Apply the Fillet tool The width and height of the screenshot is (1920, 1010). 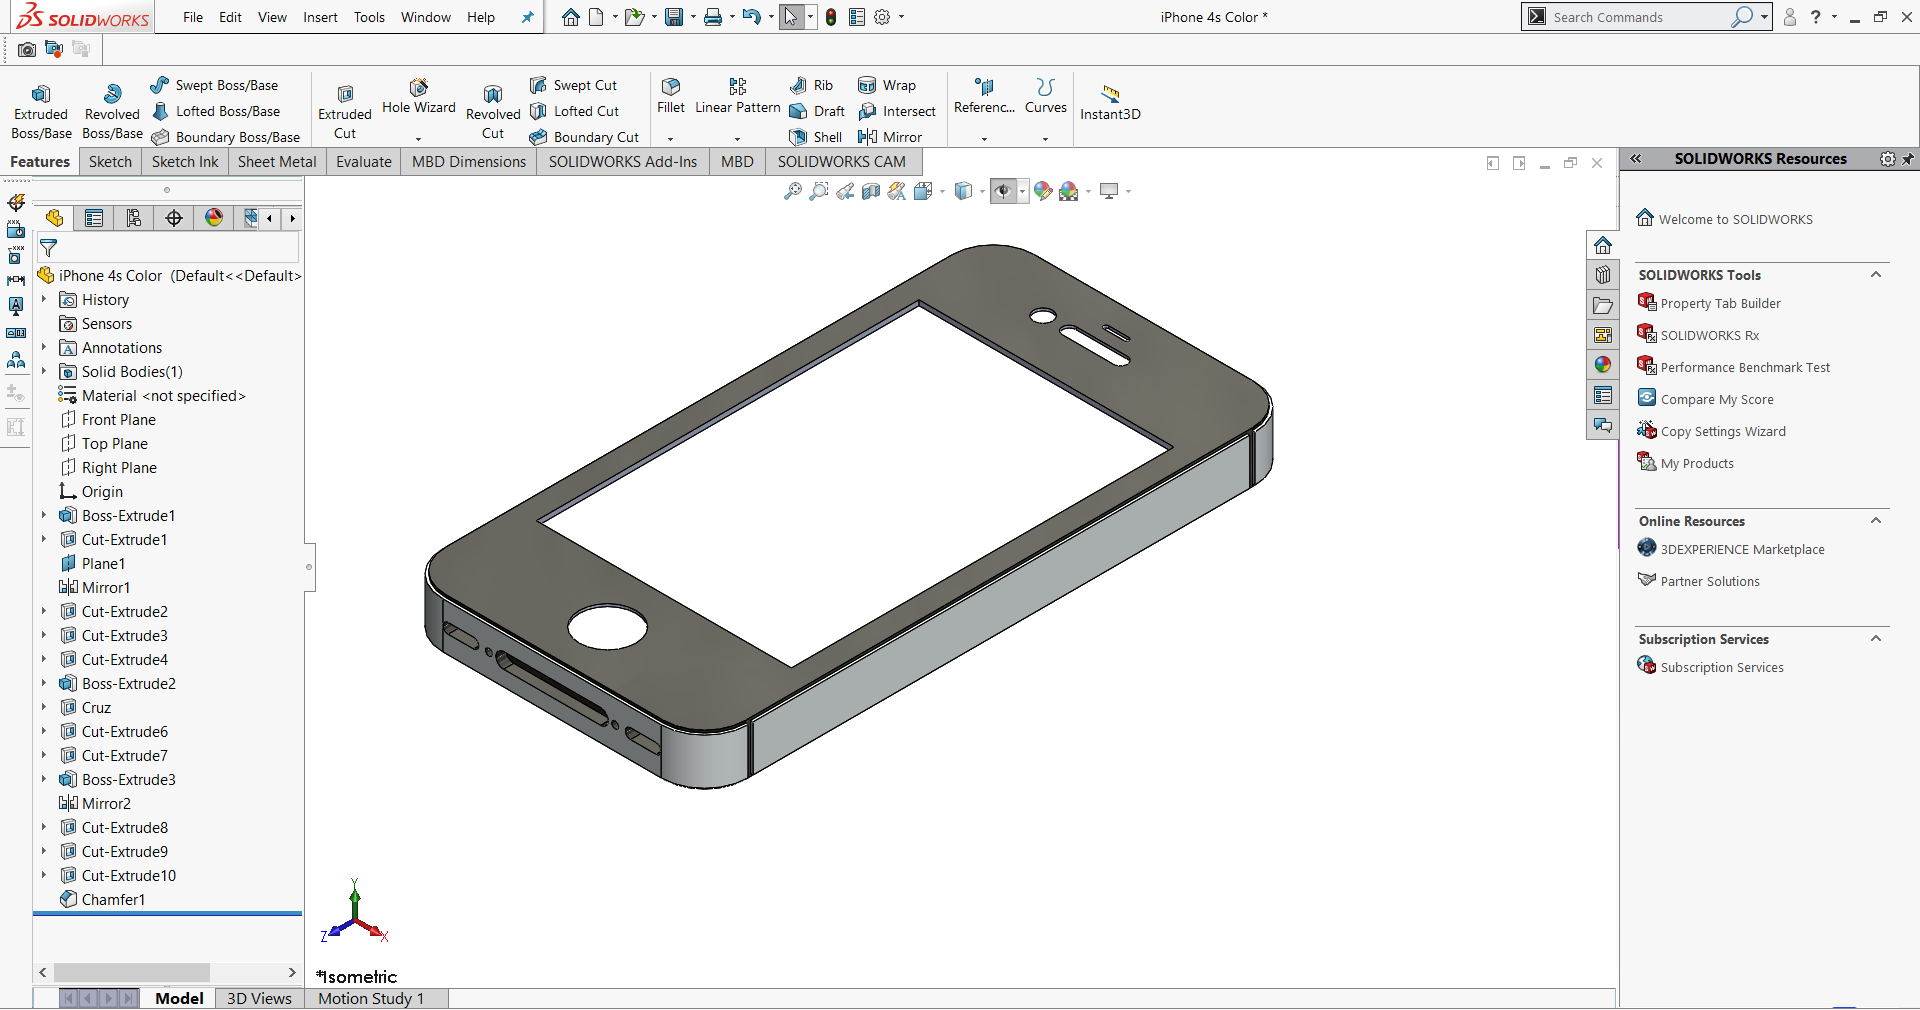671,96
